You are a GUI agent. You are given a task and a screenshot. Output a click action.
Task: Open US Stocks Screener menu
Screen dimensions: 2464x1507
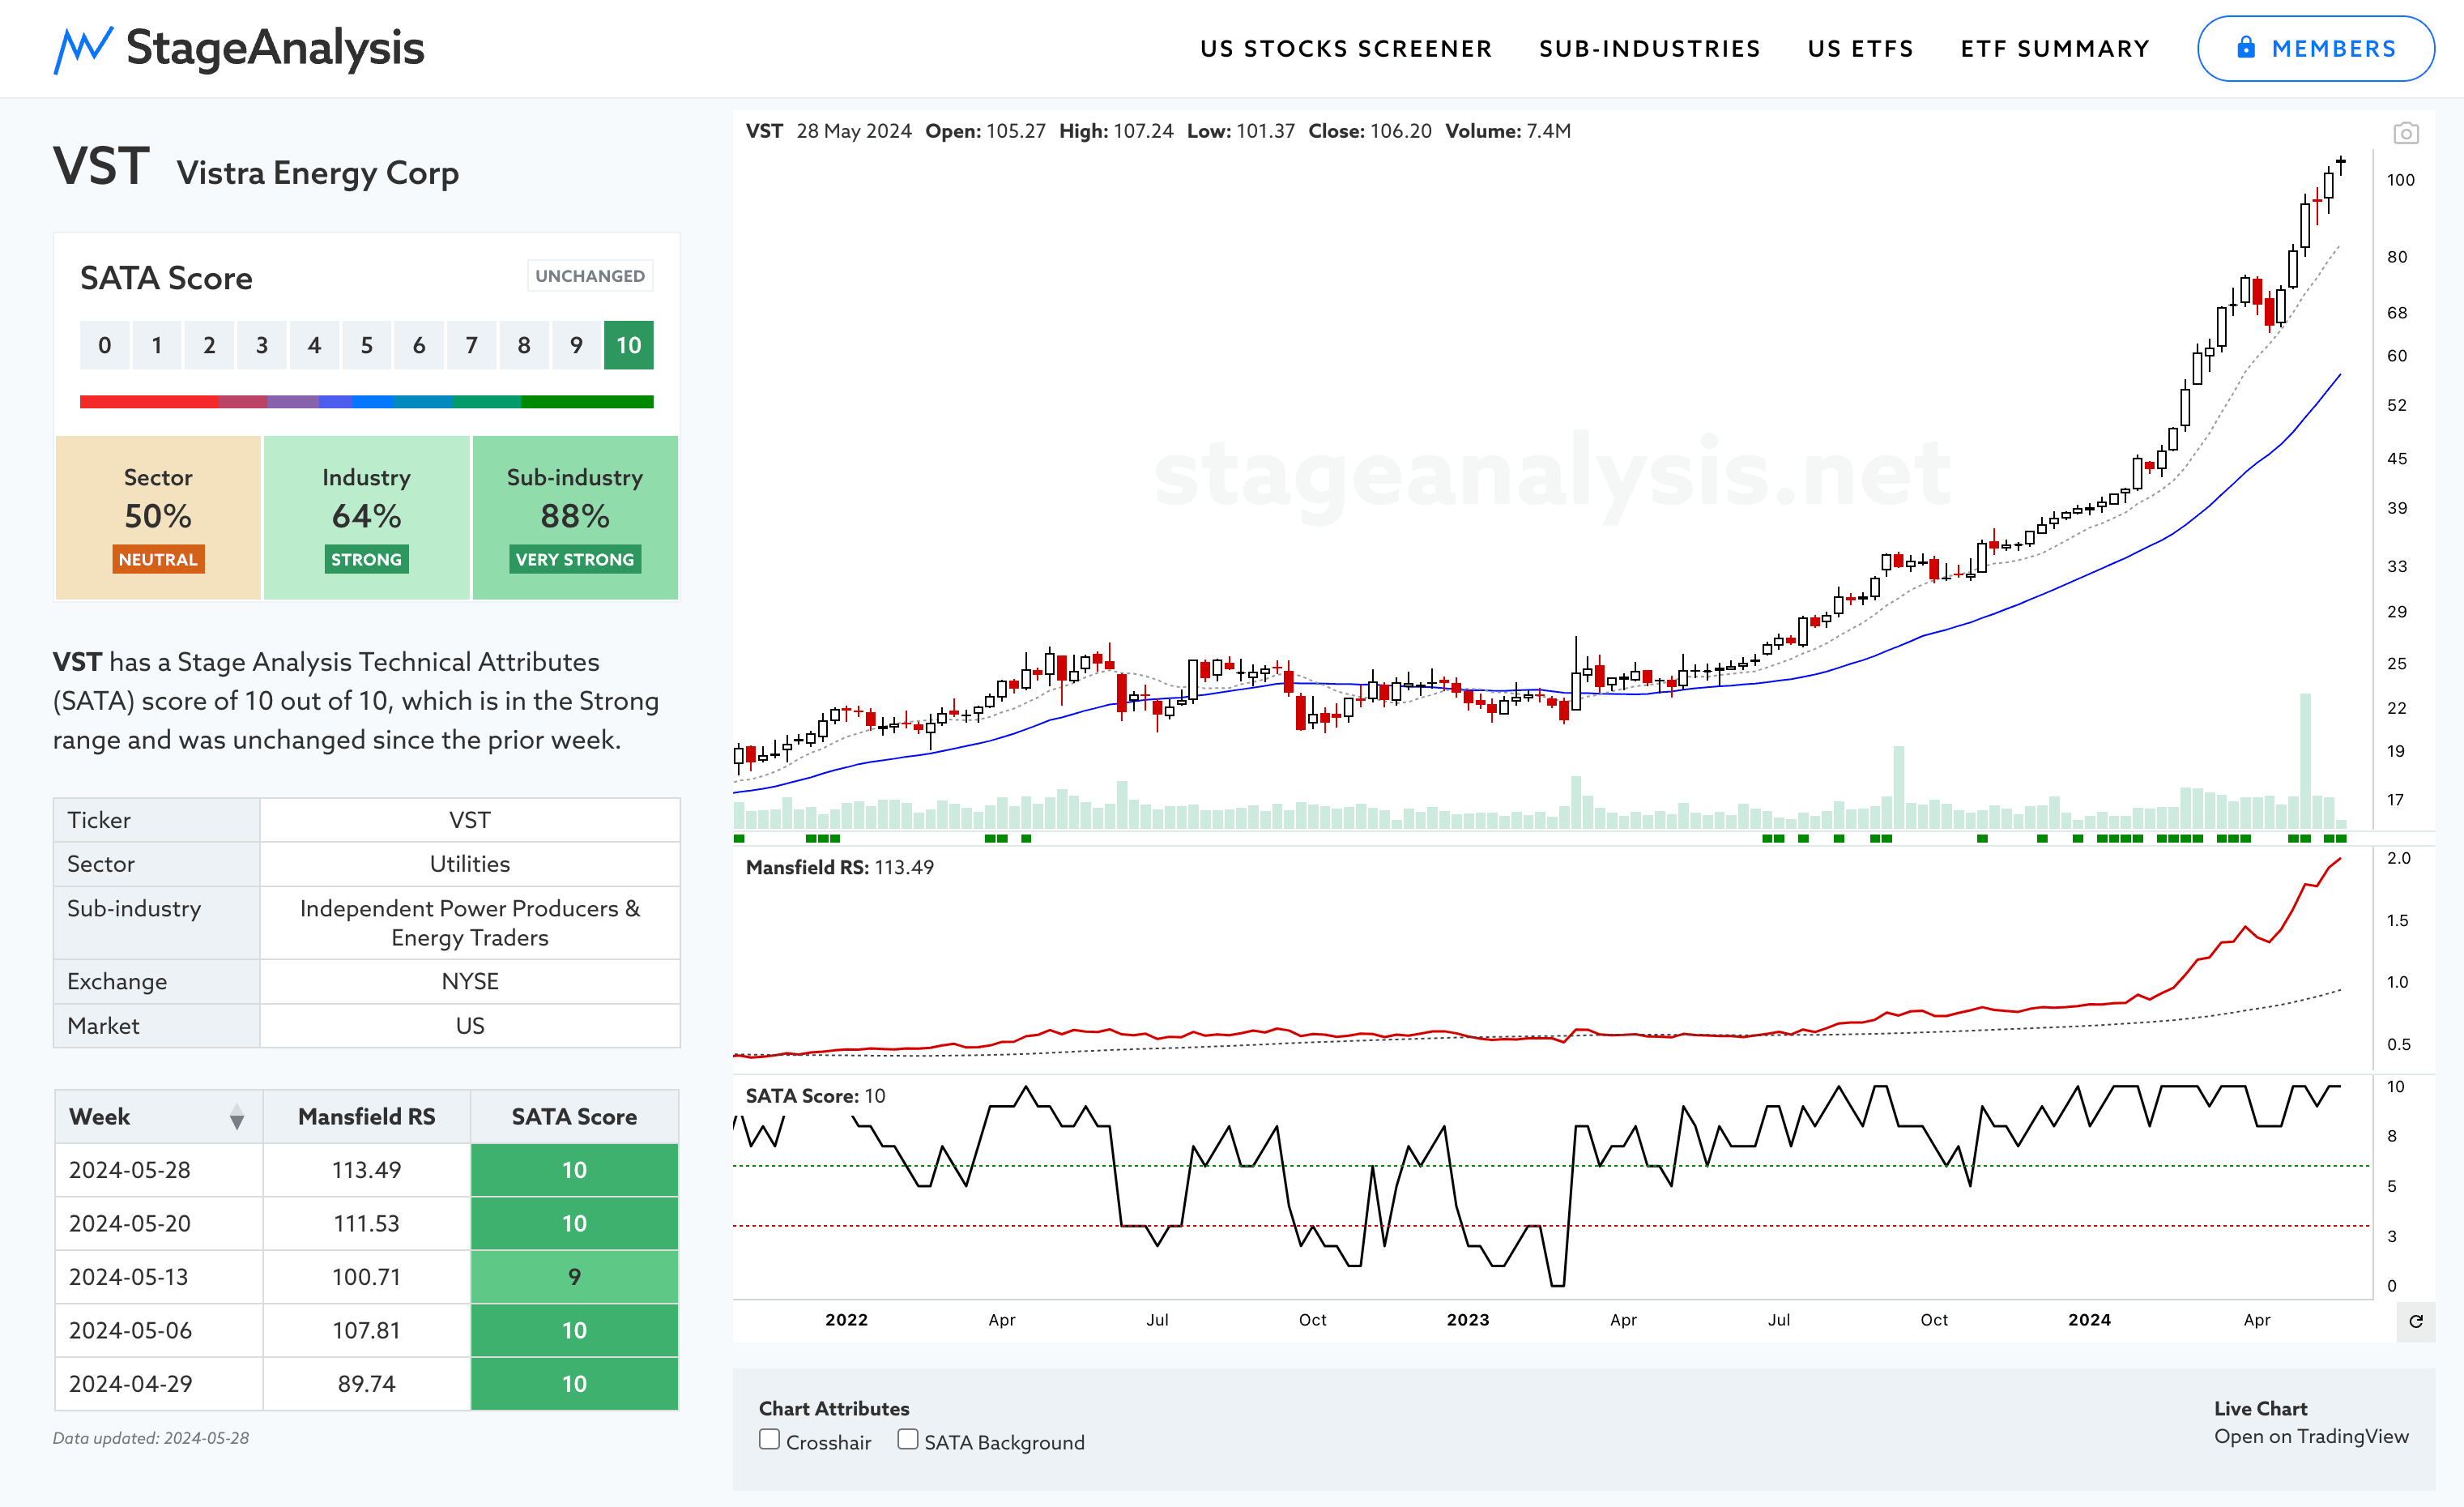click(x=1346, y=49)
